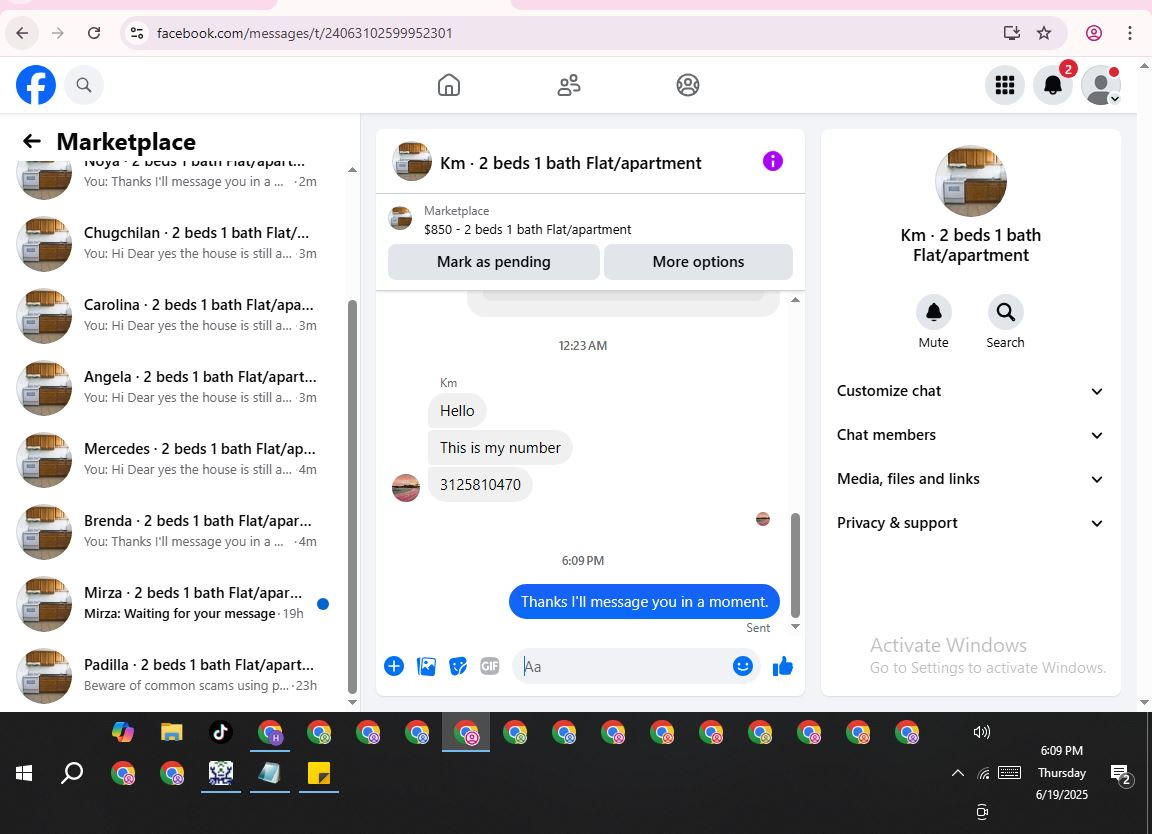Search in conversation with magnifier icon
The height and width of the screenshot is (834, 1152).
(1005, 312)
